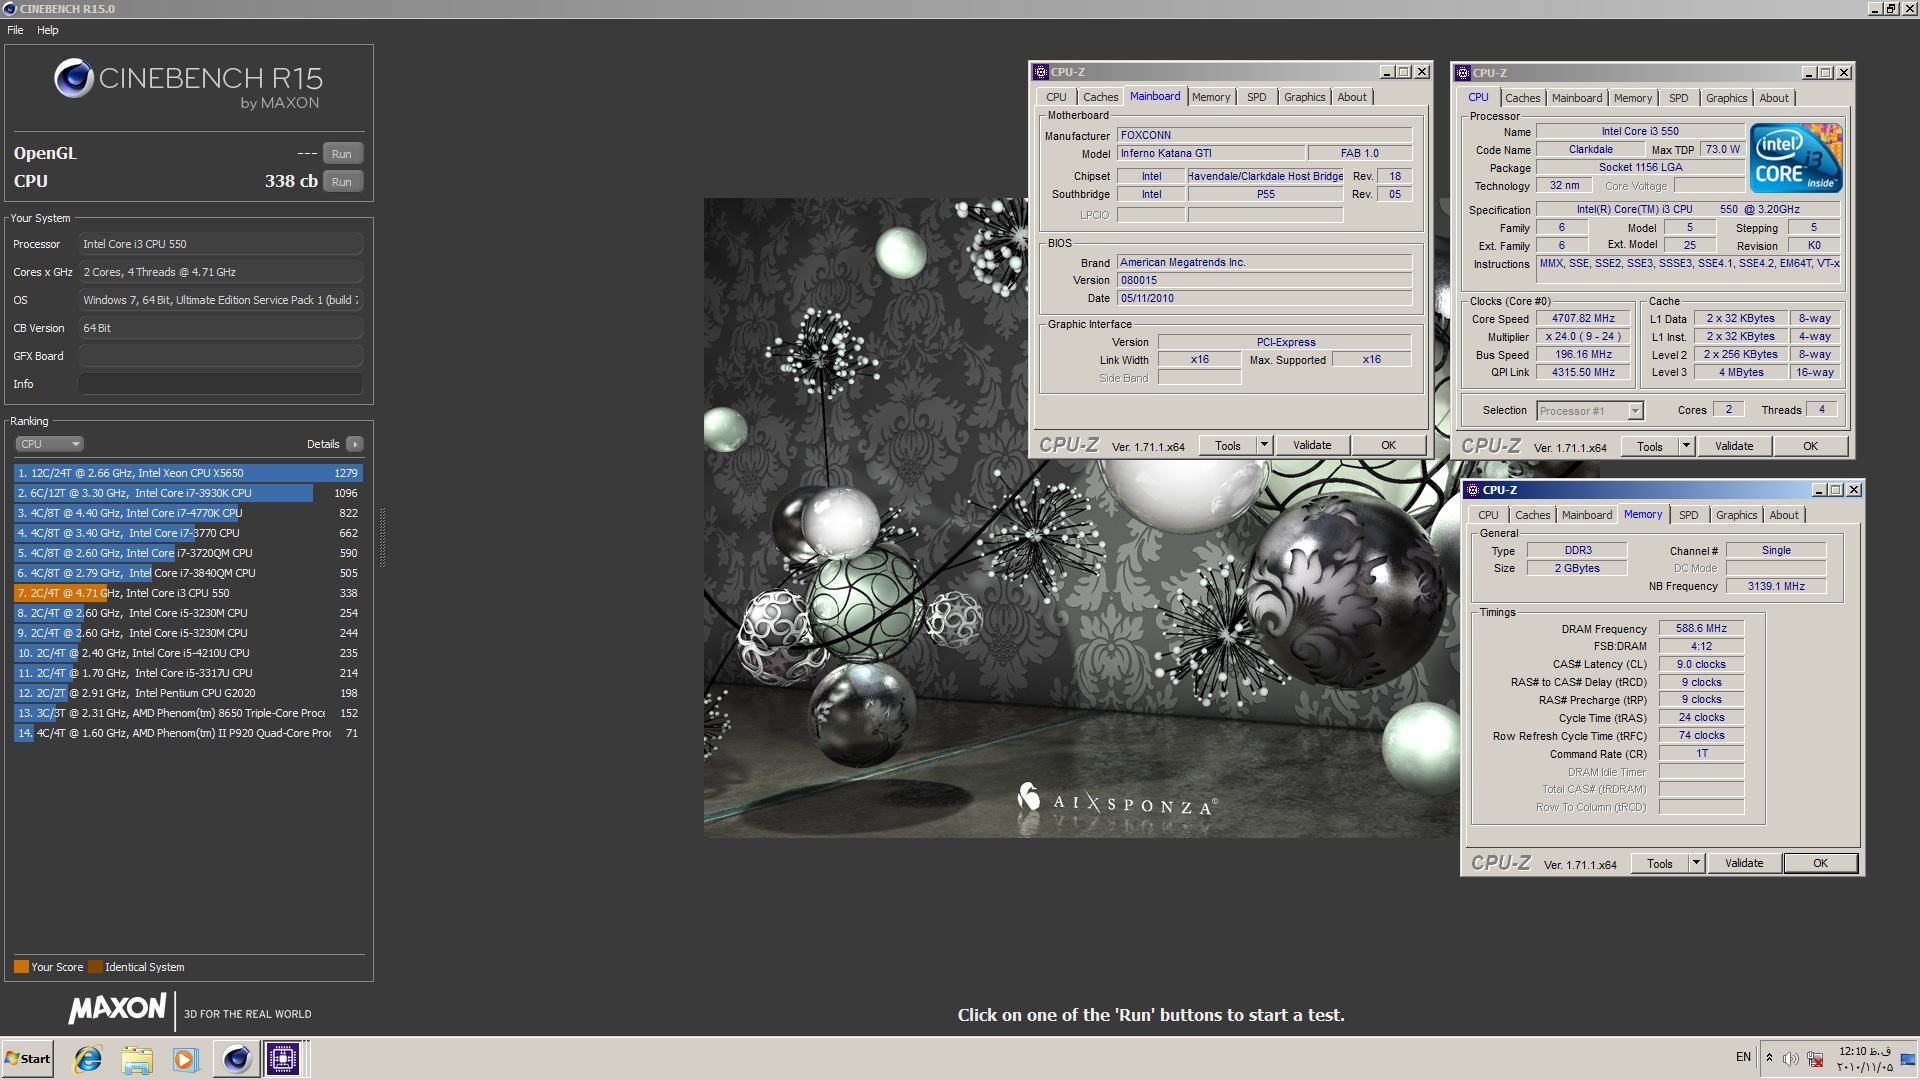Image resolution: width=1920 pixels, height=1080 pixels.
Task: Open SPD tab in Memory CPU-Z window
Action: 1688,515
